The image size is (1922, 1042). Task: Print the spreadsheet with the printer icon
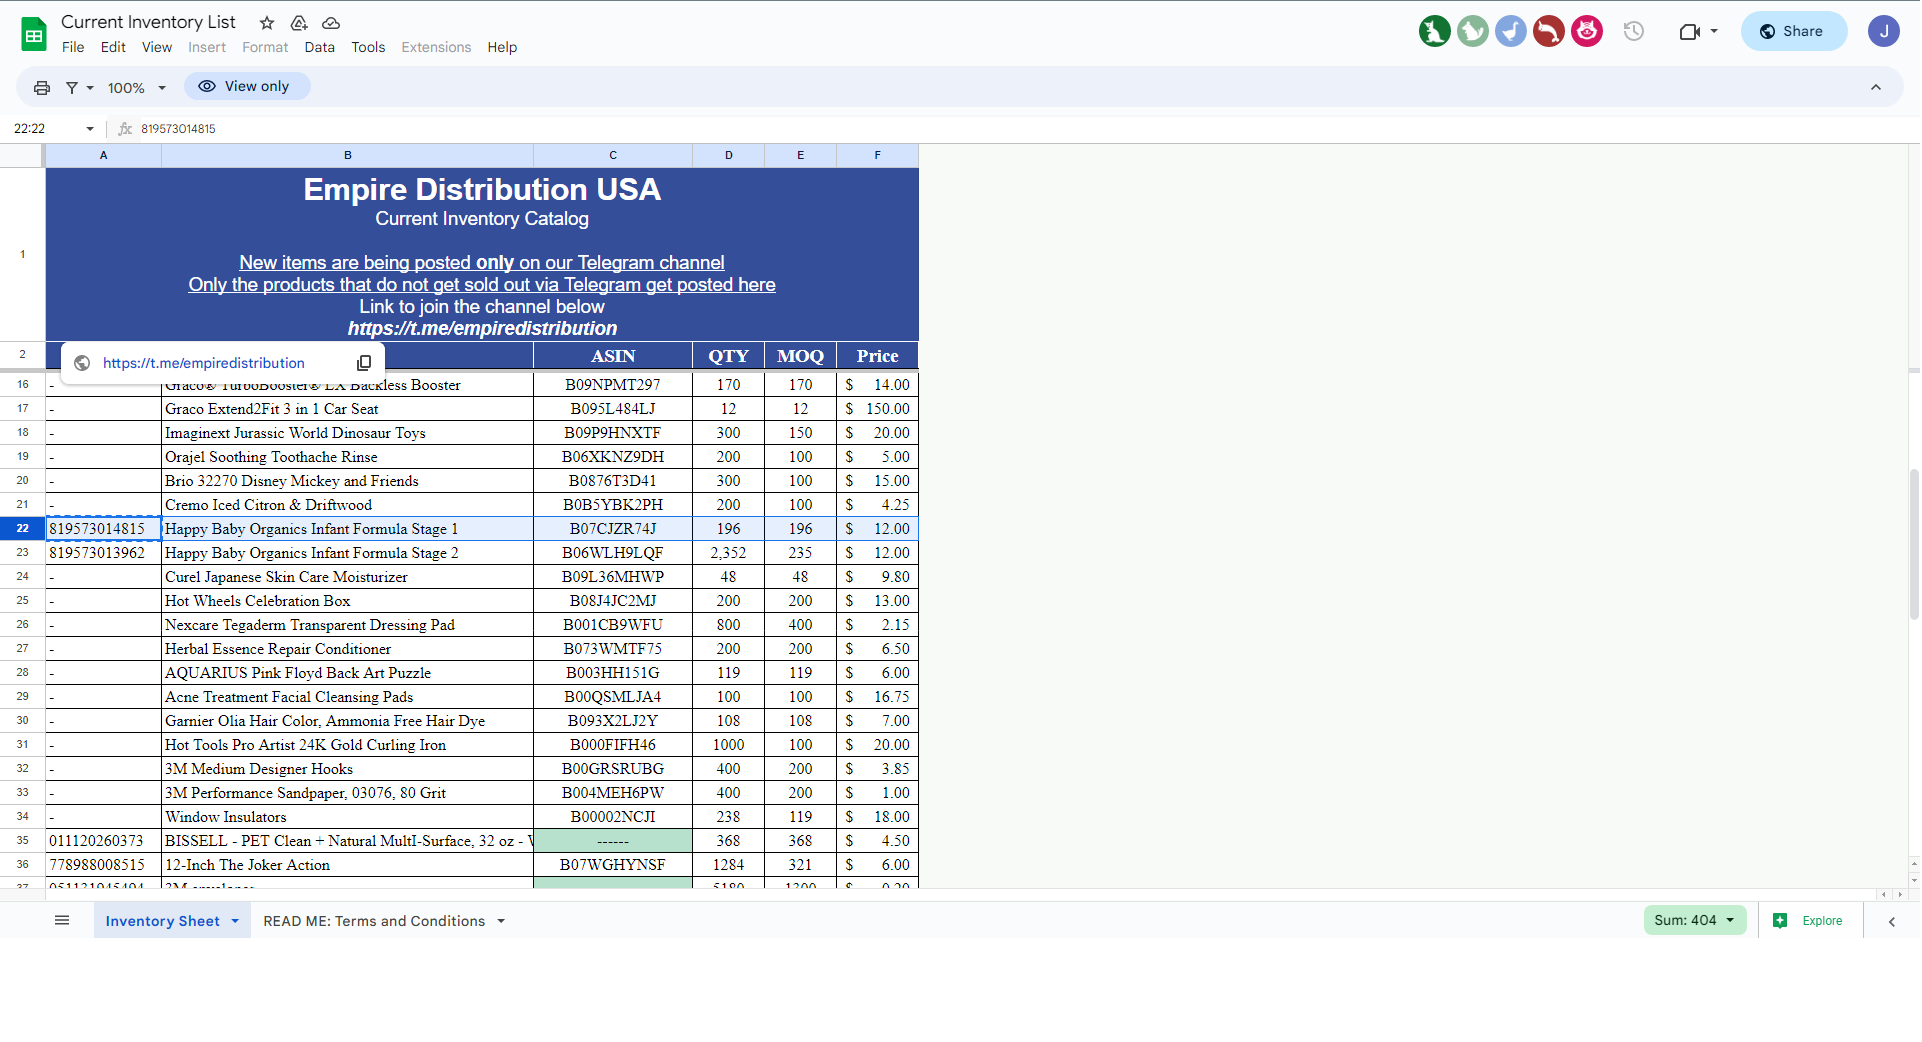click(x=42, y=88)
